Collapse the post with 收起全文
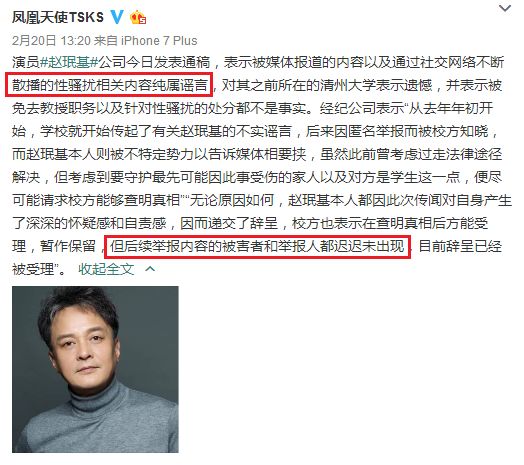 [106, 269]
